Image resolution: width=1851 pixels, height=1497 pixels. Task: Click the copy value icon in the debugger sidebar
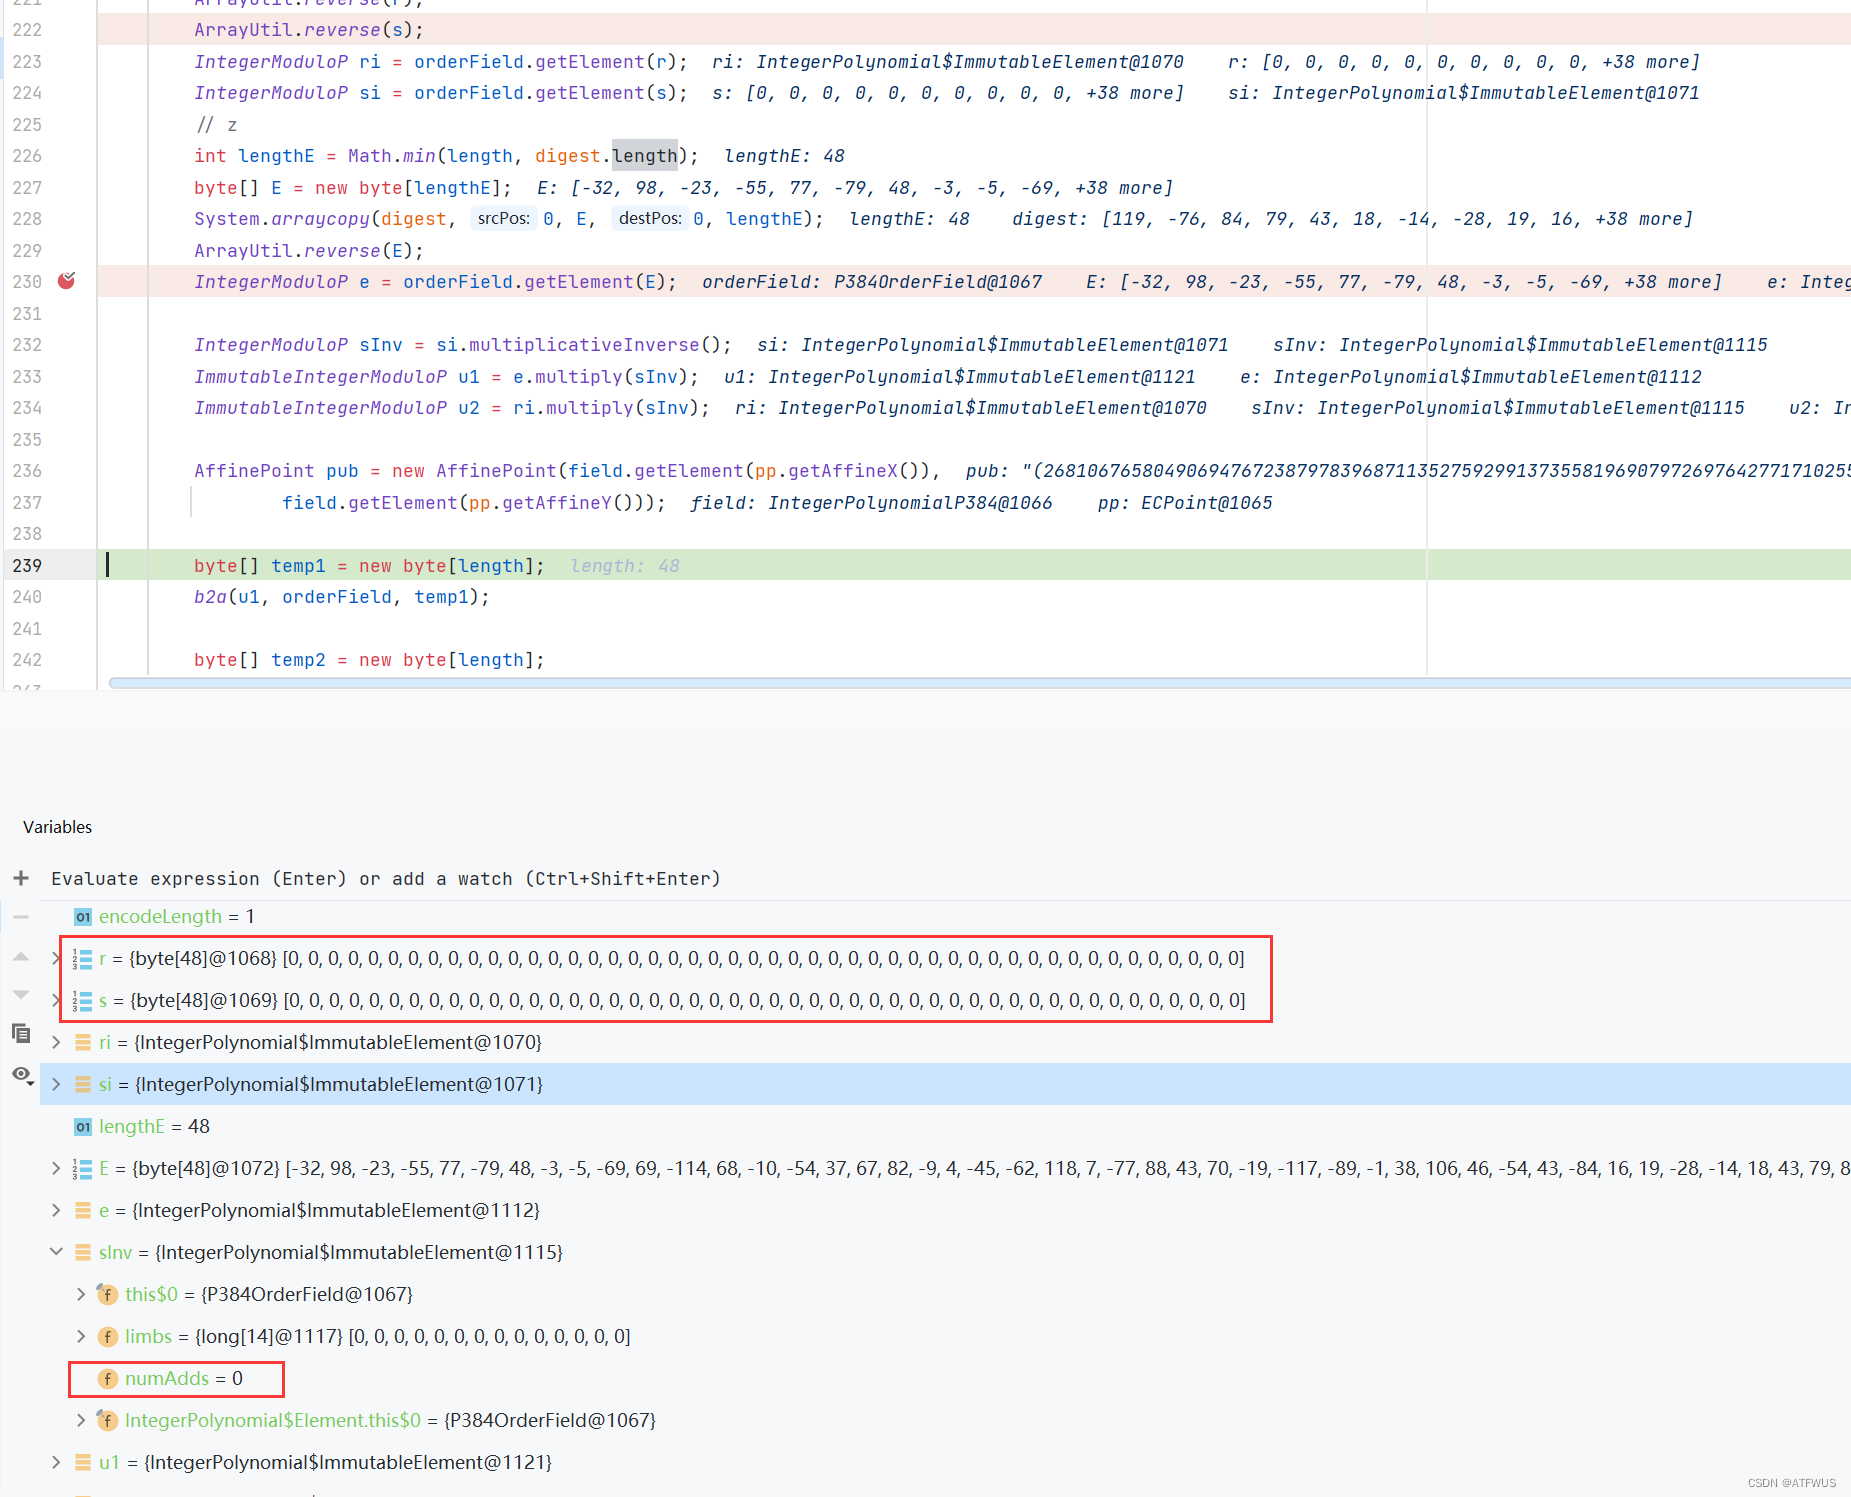(x=21, y=1032)
